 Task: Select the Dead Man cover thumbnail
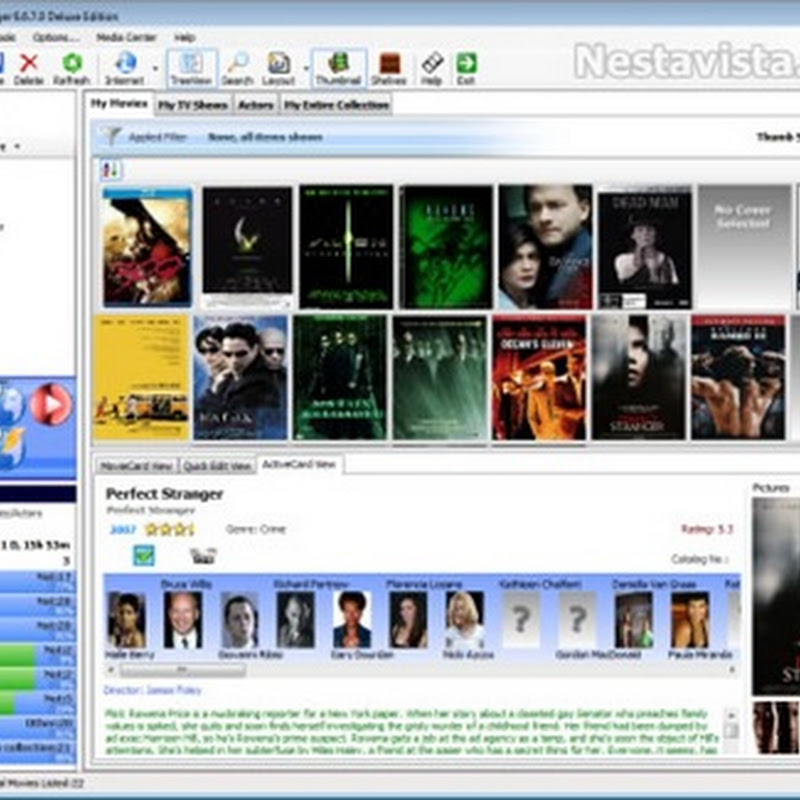pyautogui.click(x=645, y=249)
